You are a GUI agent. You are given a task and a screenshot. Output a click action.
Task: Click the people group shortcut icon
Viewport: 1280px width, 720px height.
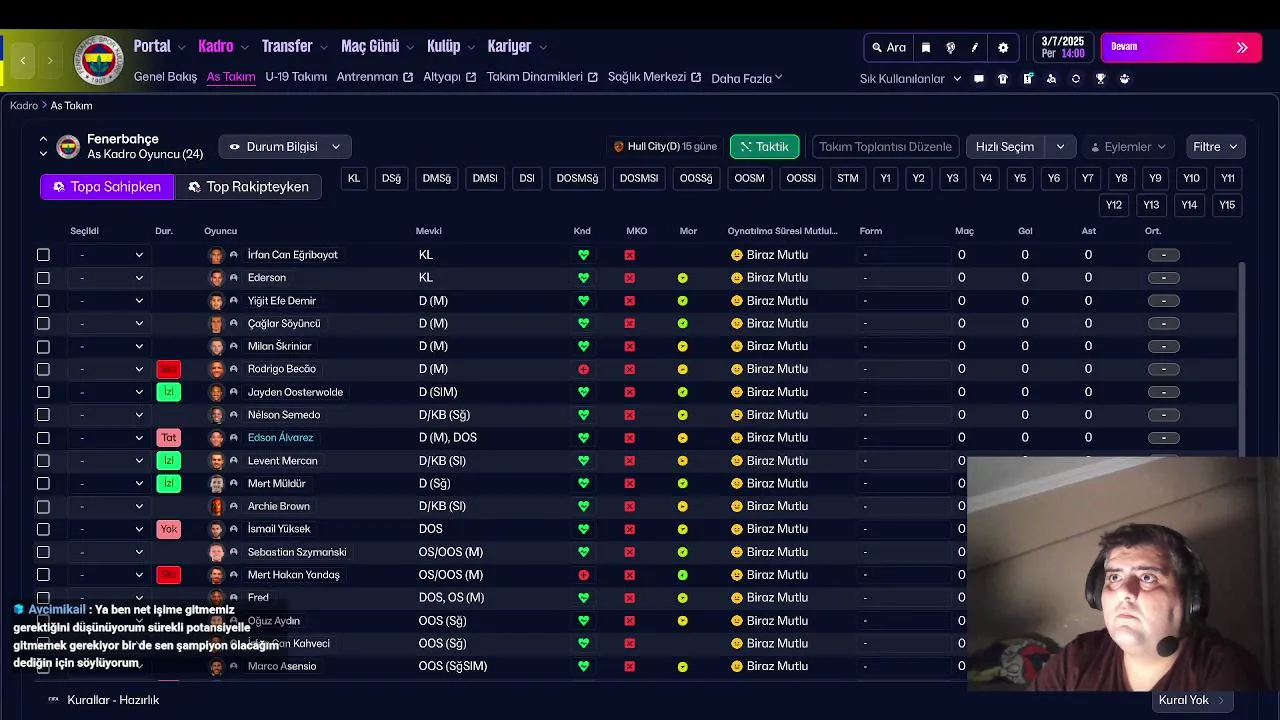pyautogui.click(x=1125, y=78)
